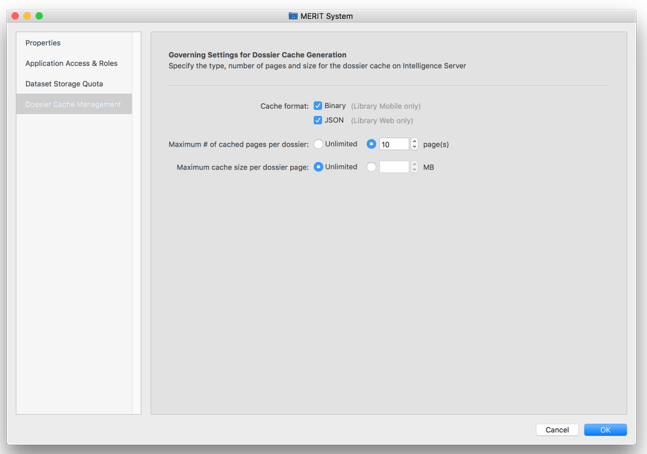This screenshot has width=647, height=454.
Task: Click 'Maximum cache size per dossier page:' label
Action: coord(243,167)
